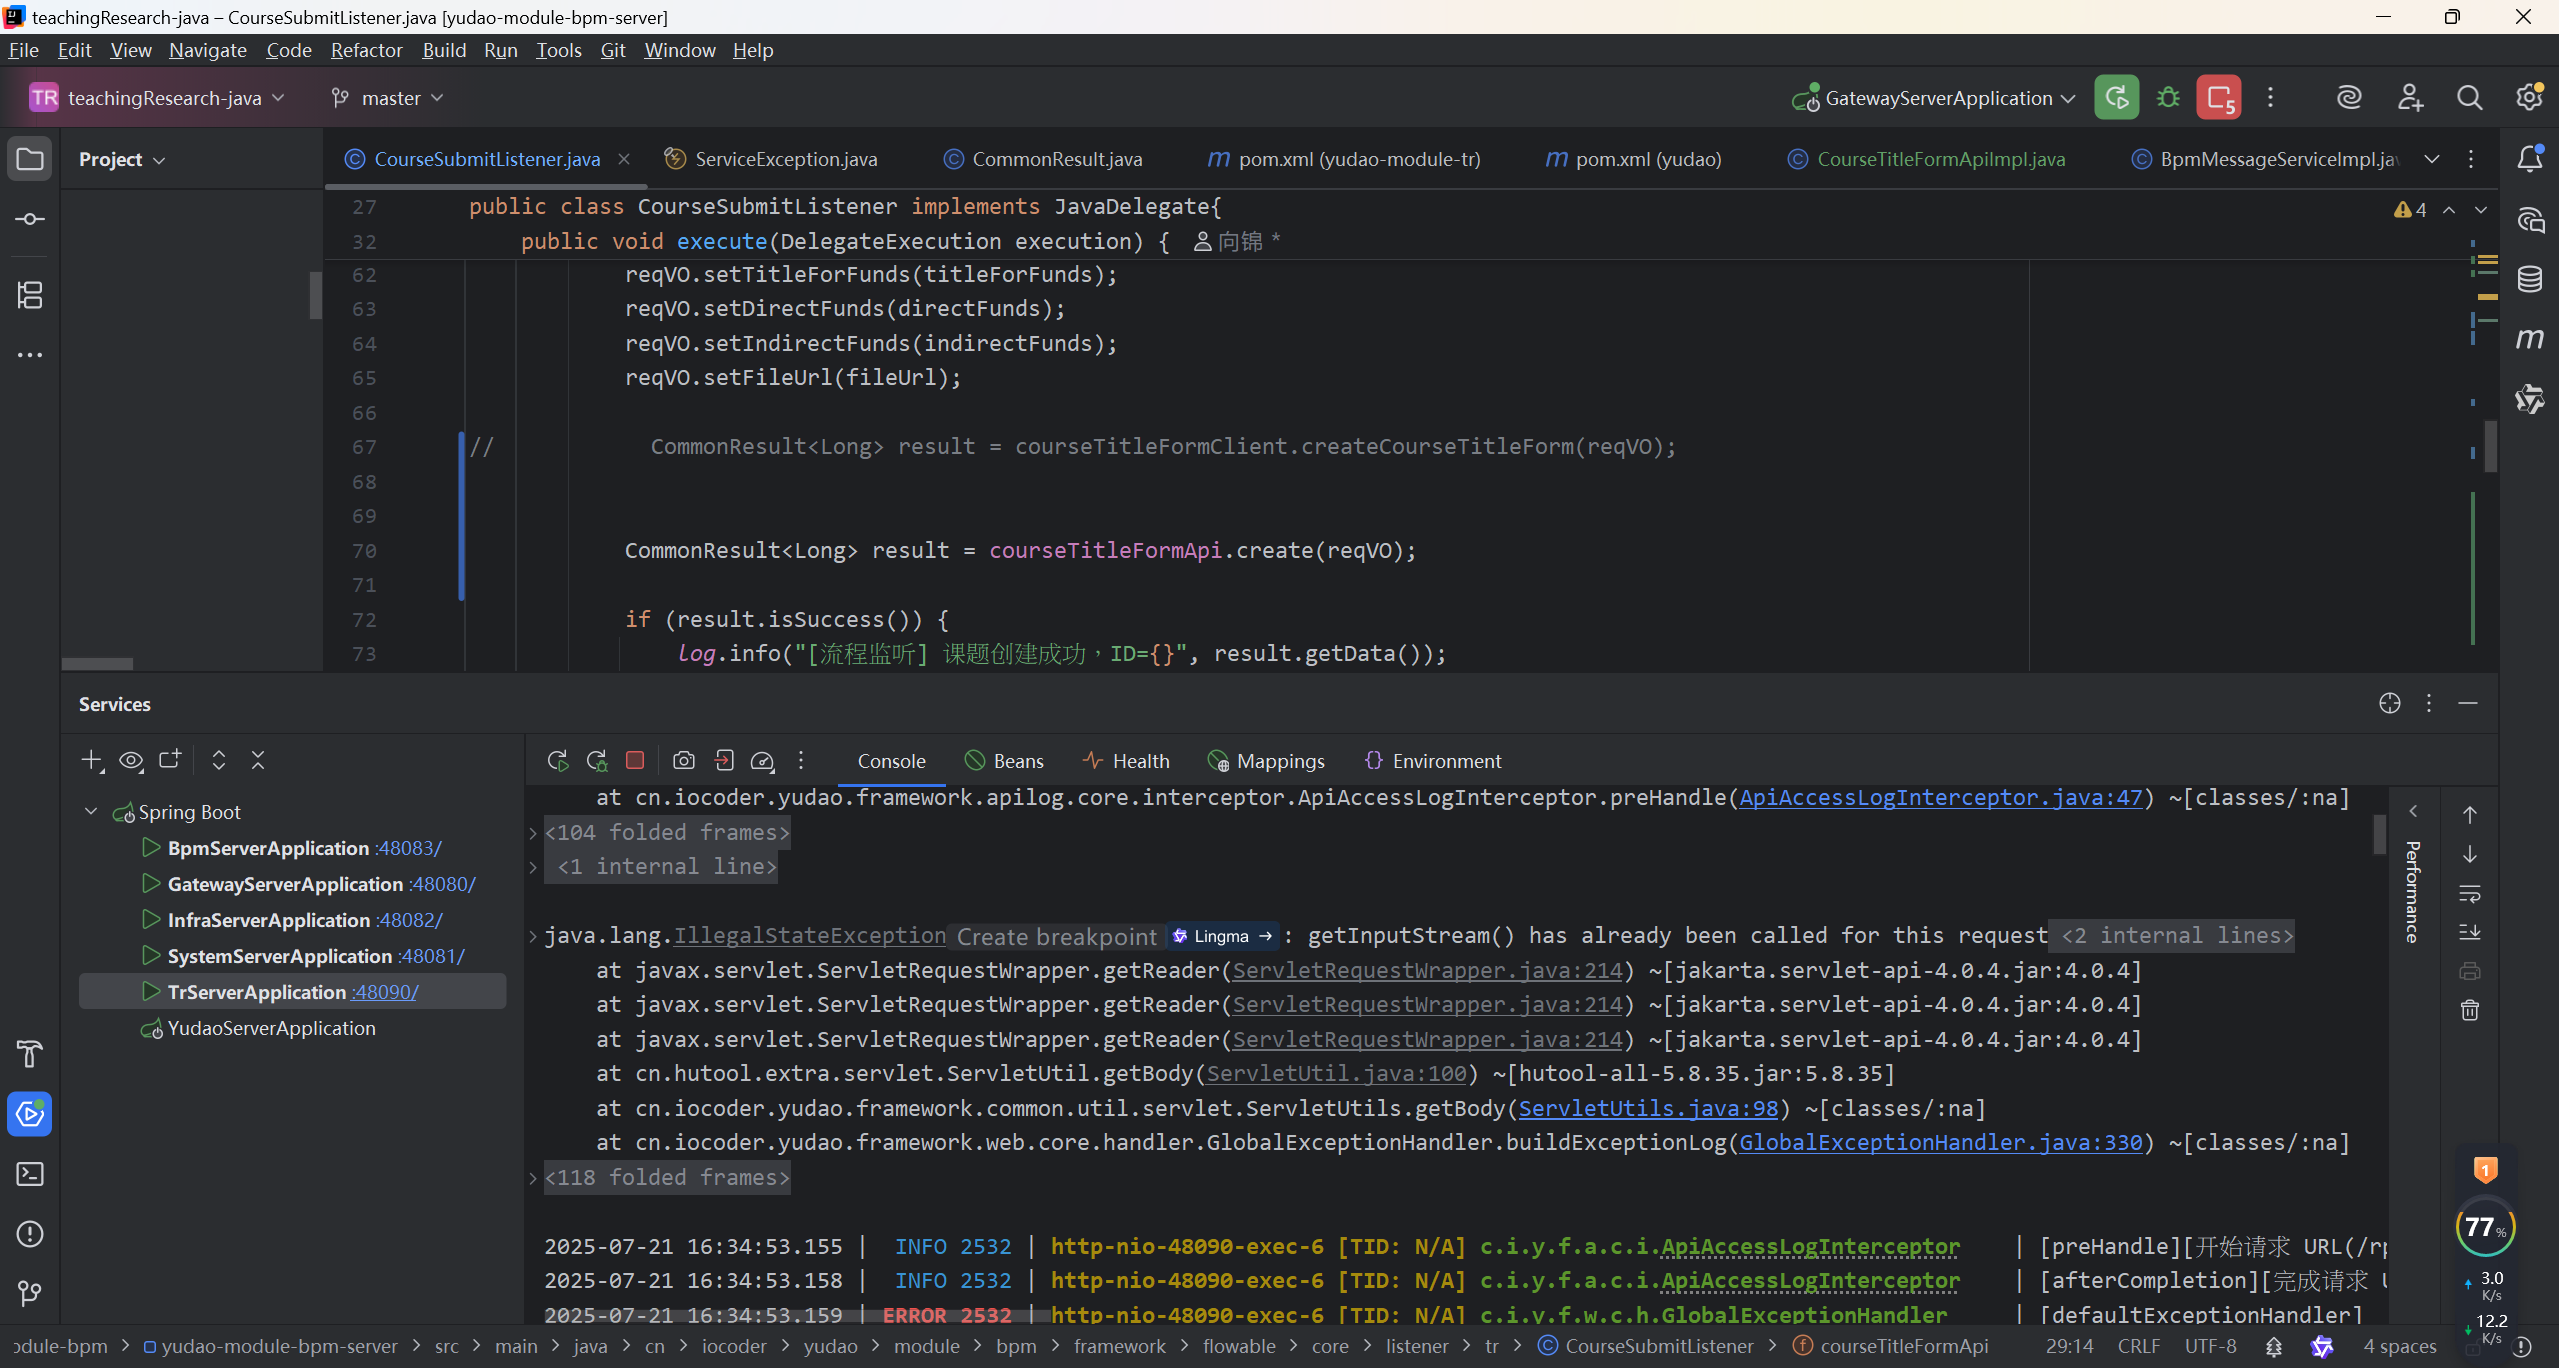This screenshot has height=1368, width=2559.
Task: Click the Commit tool window icon
Action: point(30,219)
